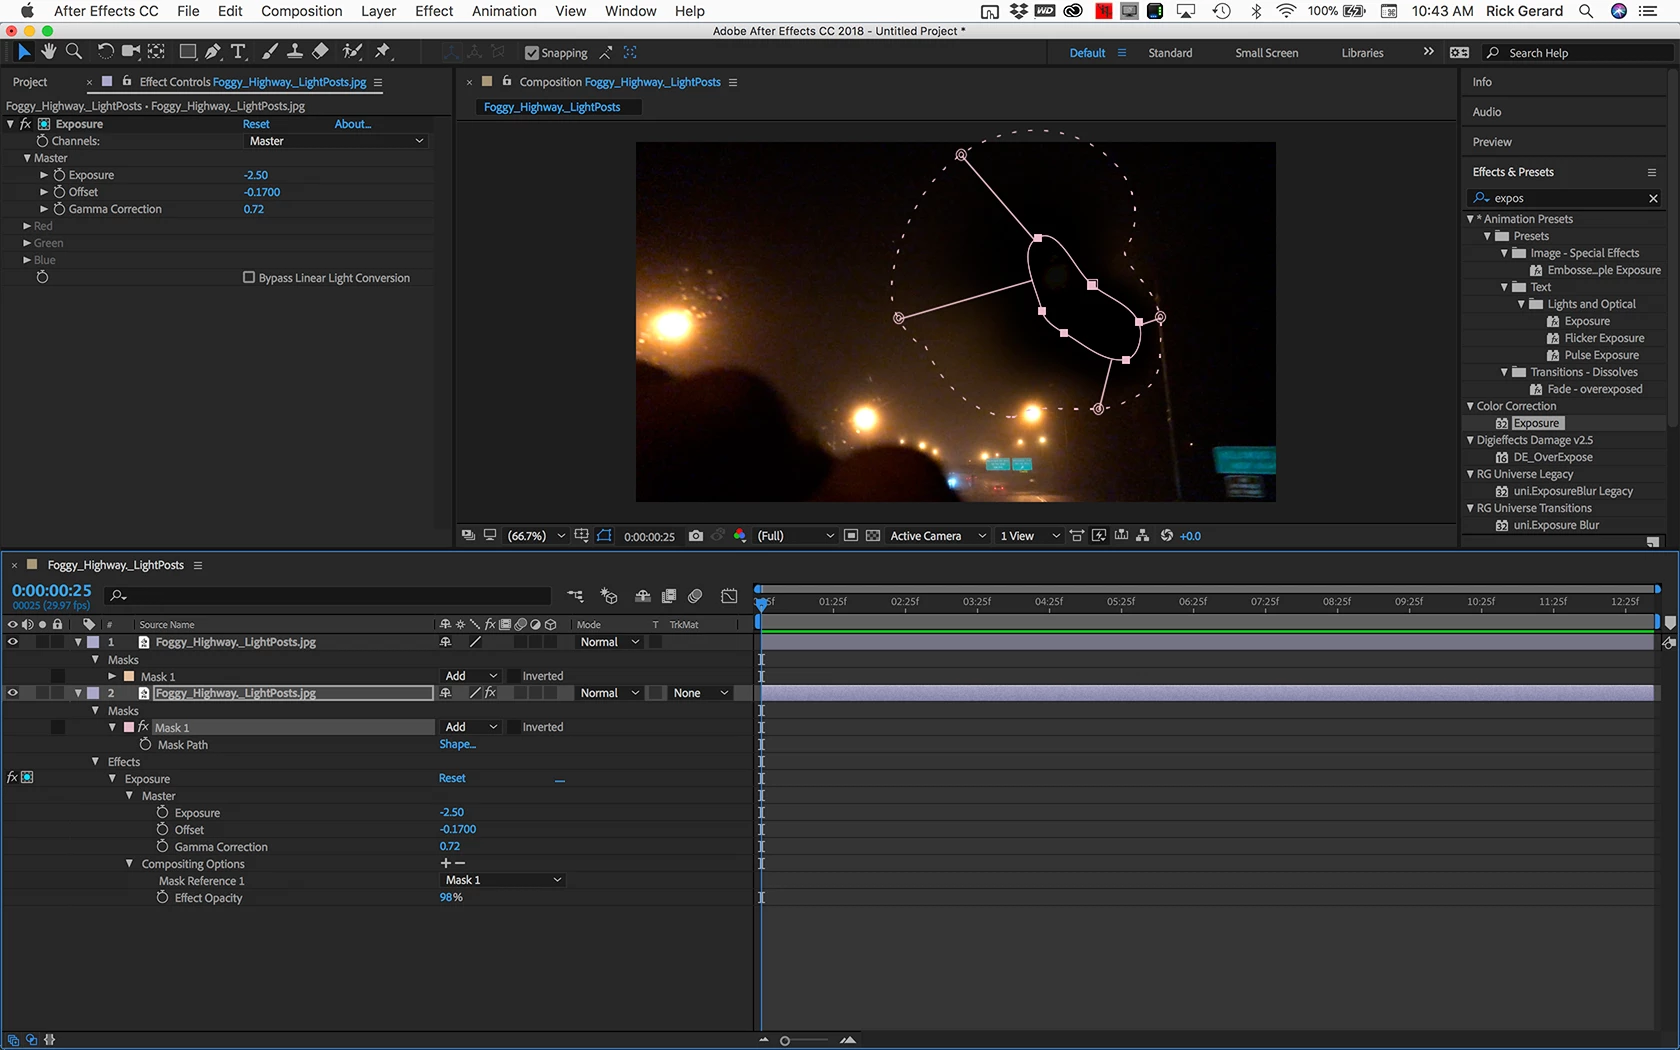This screenshot has height=1050, width=1680.
Task: Click the Take Snapshot camera icon
Action: tap(696, 536)
